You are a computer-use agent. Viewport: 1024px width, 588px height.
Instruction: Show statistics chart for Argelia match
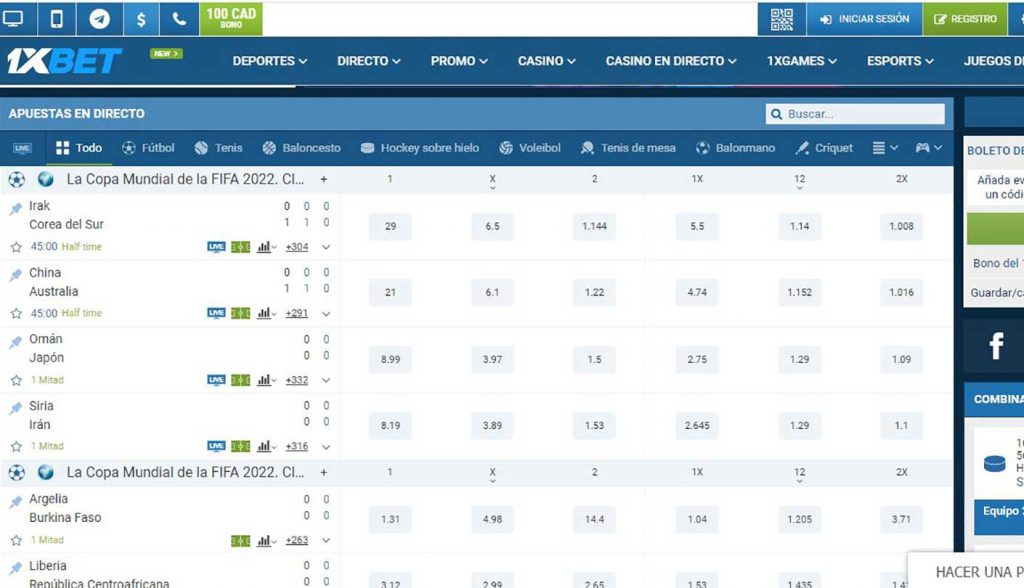pos(266,540)
